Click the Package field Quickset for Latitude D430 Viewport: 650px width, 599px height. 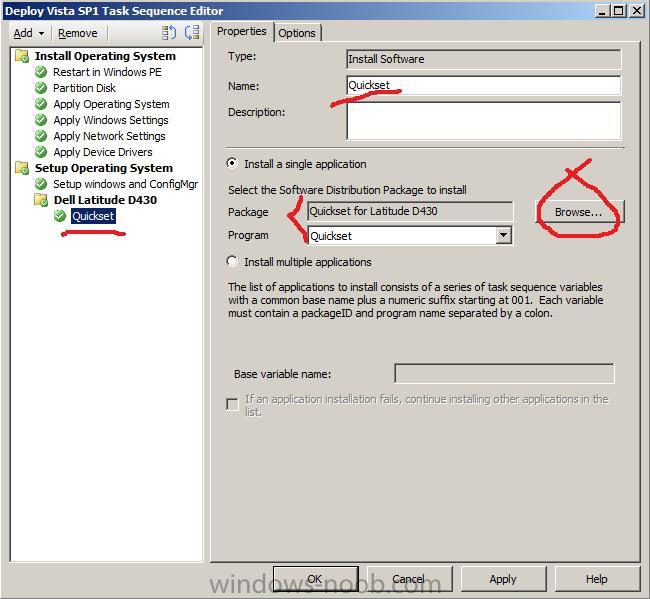(410, 211)
